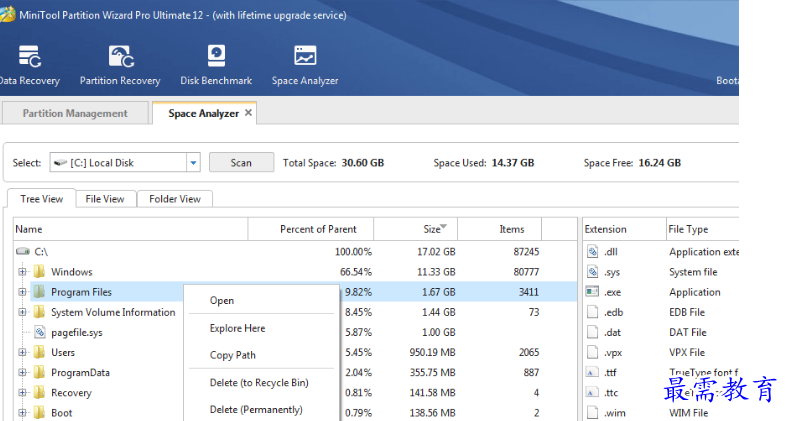
Task: Click the .sys extension icon
Action: (x=593, y=272)
